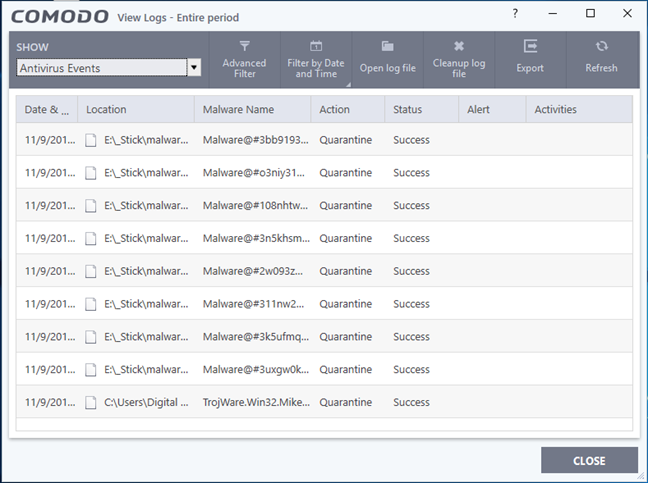Click the date cell of TrojWare.Win32.Mike row

50,402
